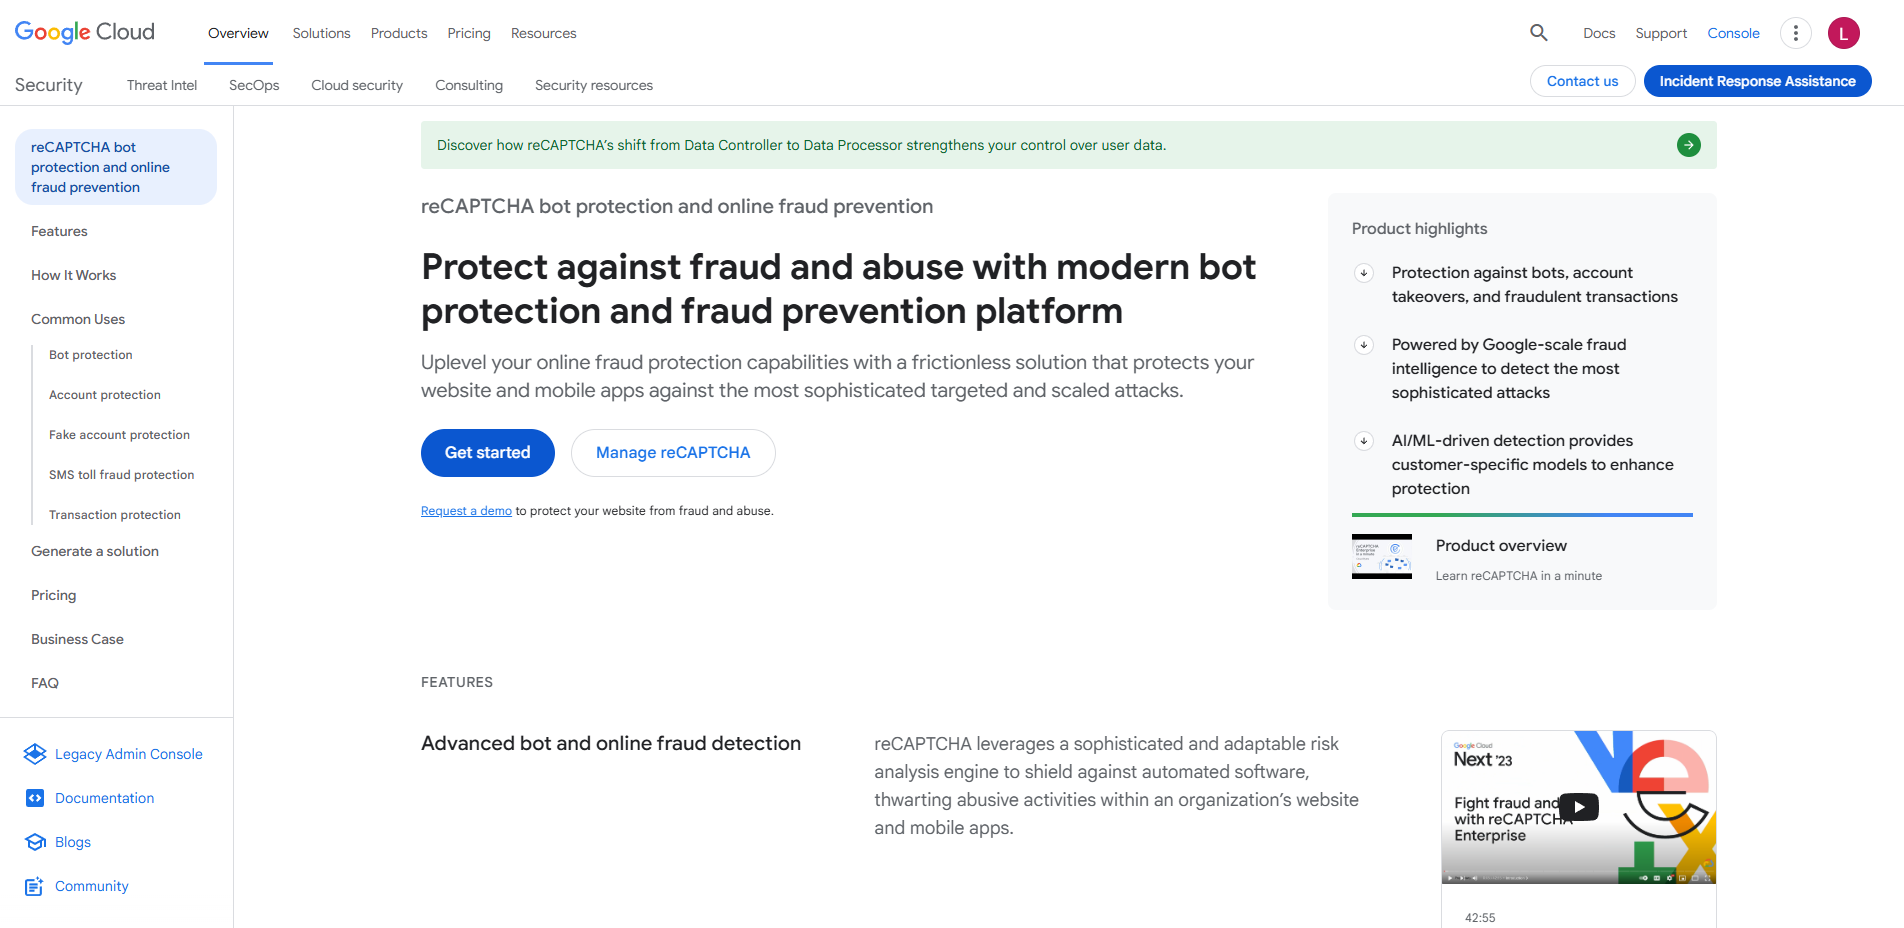Image resolution: width=1904 pixels, height=928 pixels.
Task: Open the Console link in the header
Action: [1733, 33]
